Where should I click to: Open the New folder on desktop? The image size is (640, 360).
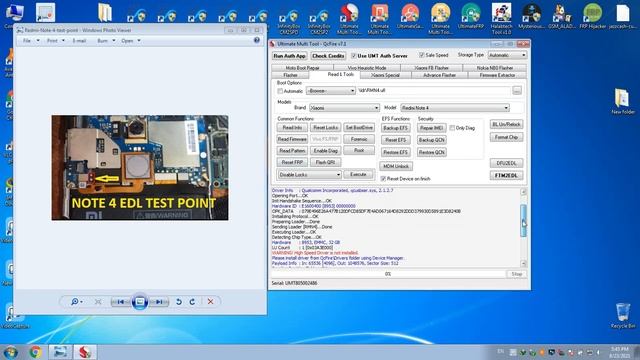pos(622,101)
